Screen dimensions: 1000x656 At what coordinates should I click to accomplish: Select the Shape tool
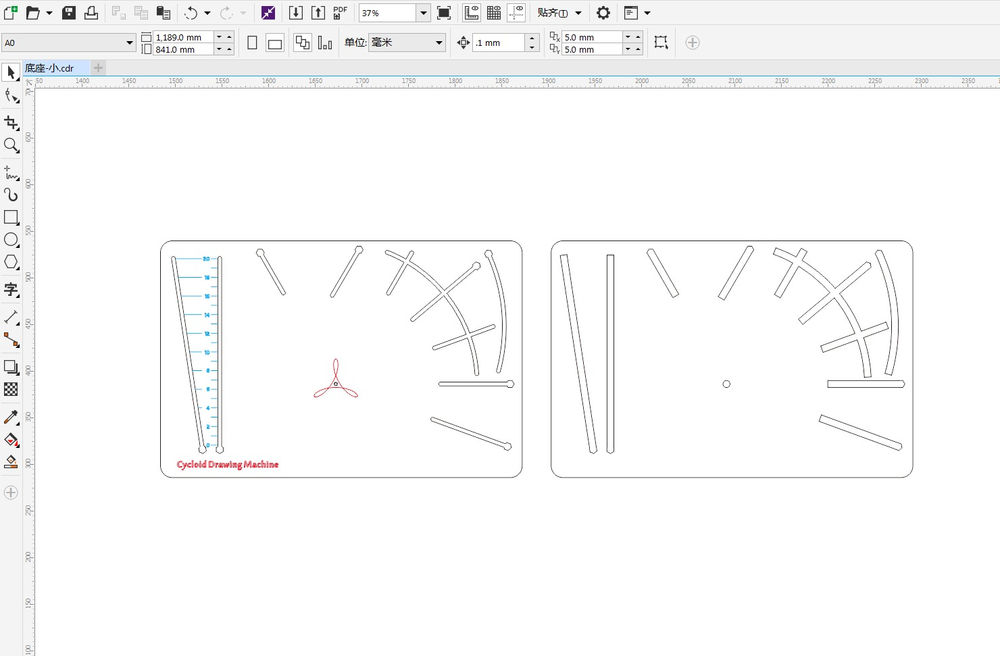[12, 97]
